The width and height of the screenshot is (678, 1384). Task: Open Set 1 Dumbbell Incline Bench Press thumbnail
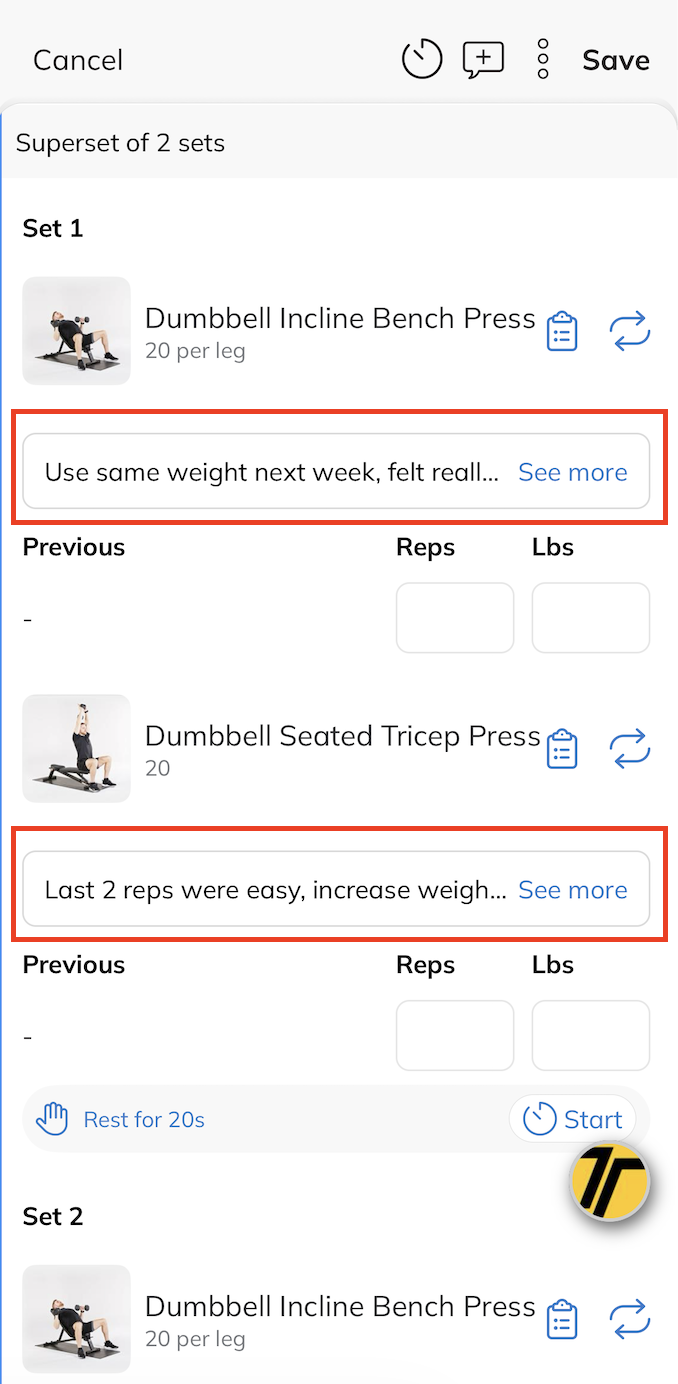(77, 331)
